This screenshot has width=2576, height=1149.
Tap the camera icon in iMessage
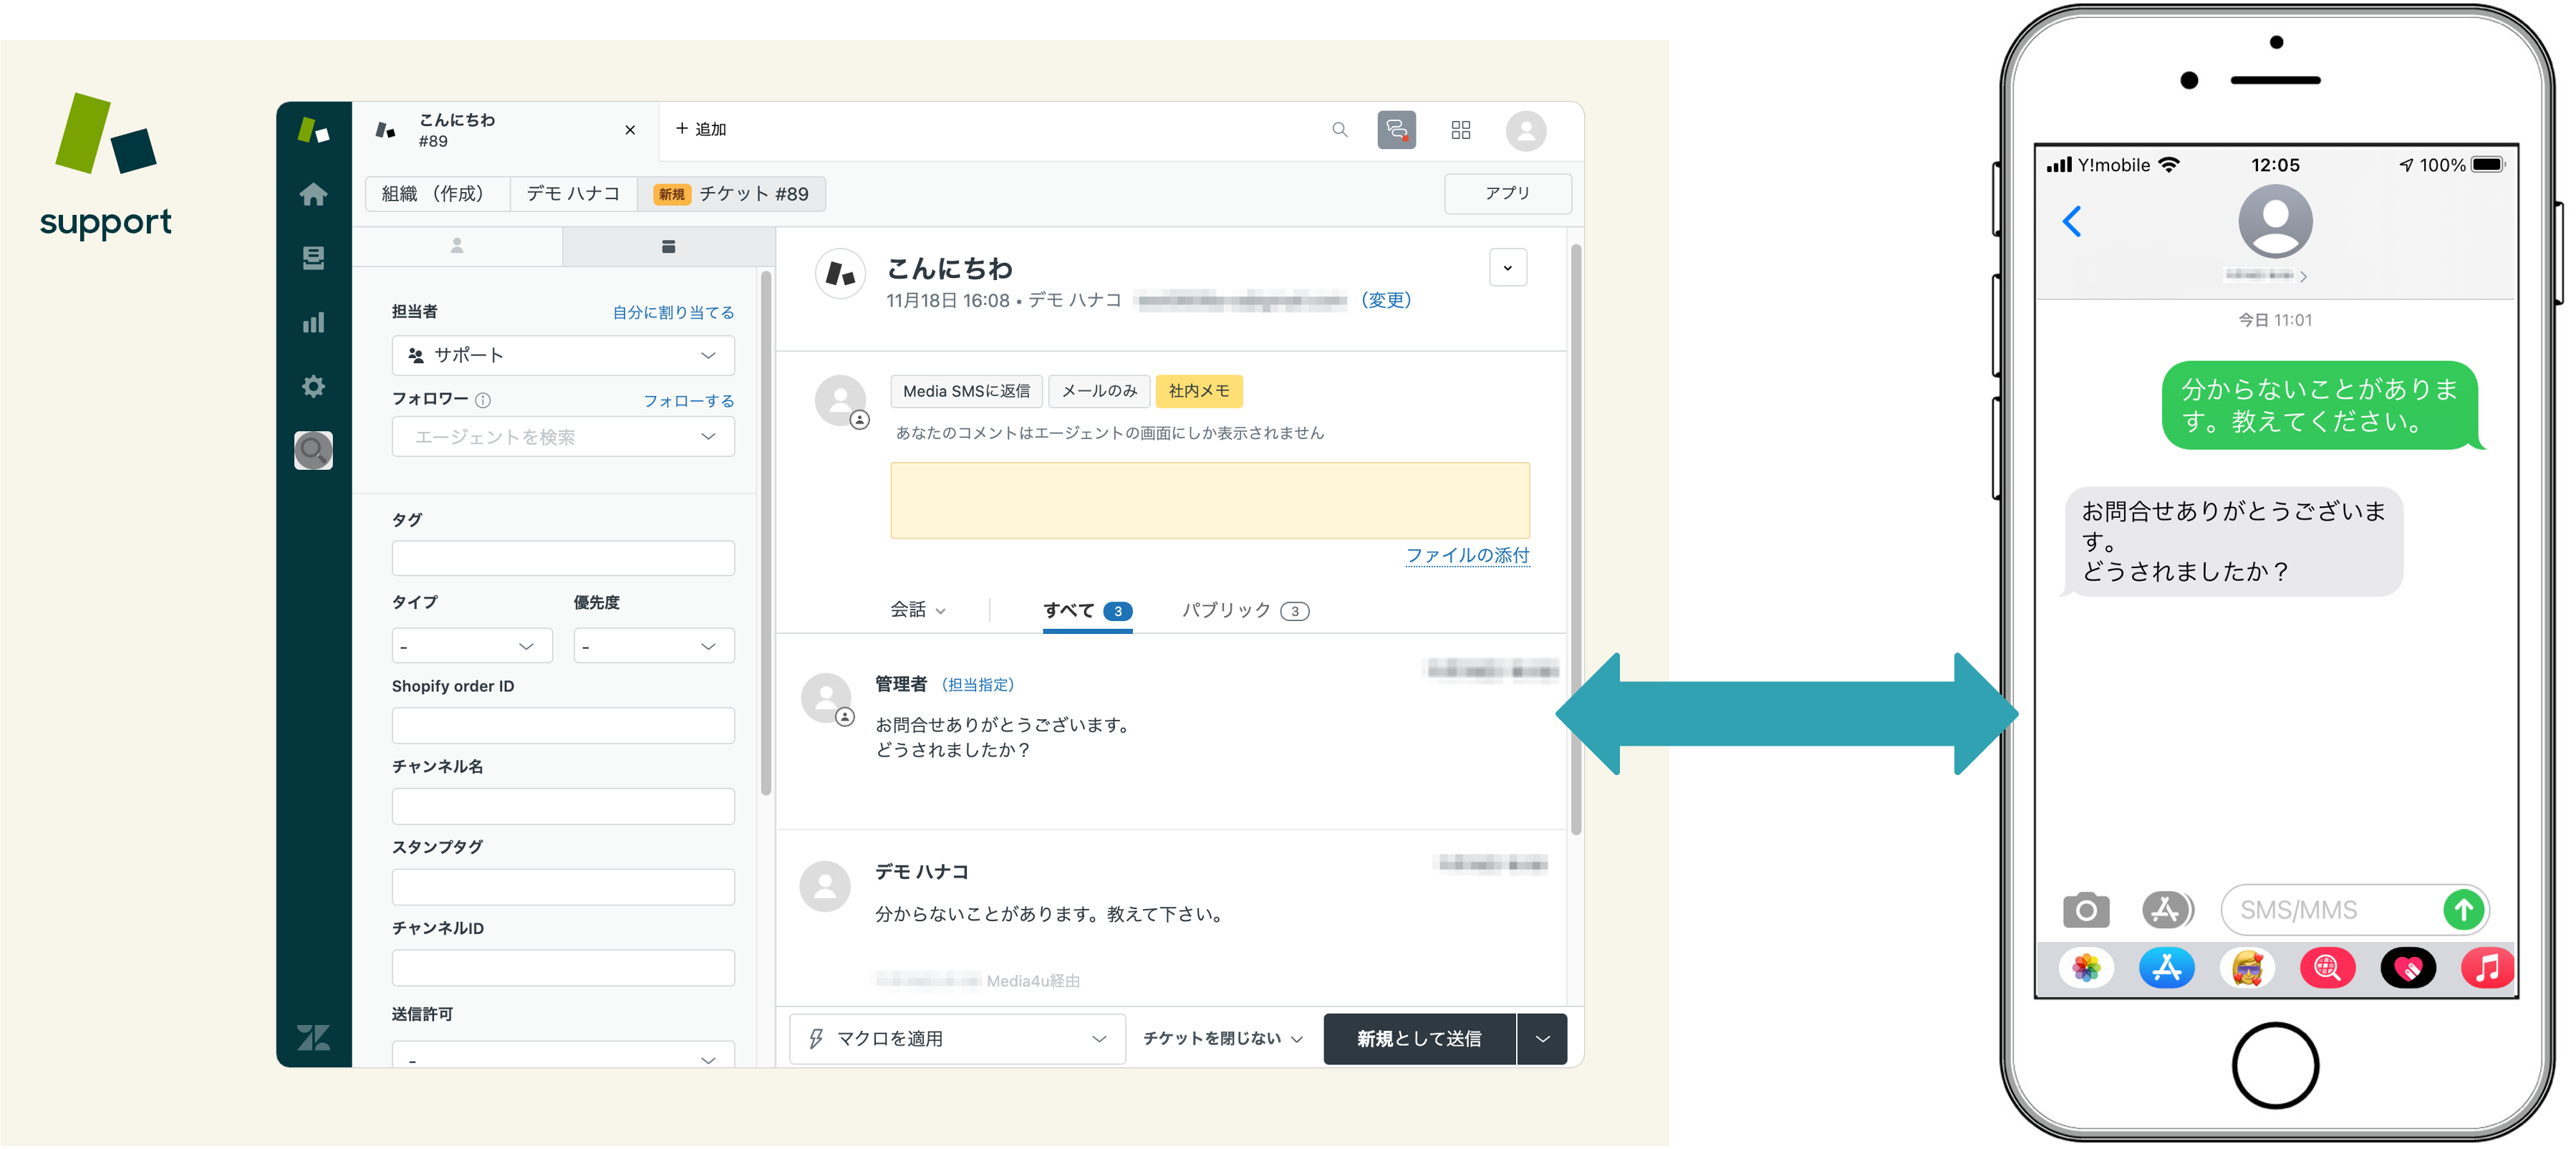(2086, 910)
